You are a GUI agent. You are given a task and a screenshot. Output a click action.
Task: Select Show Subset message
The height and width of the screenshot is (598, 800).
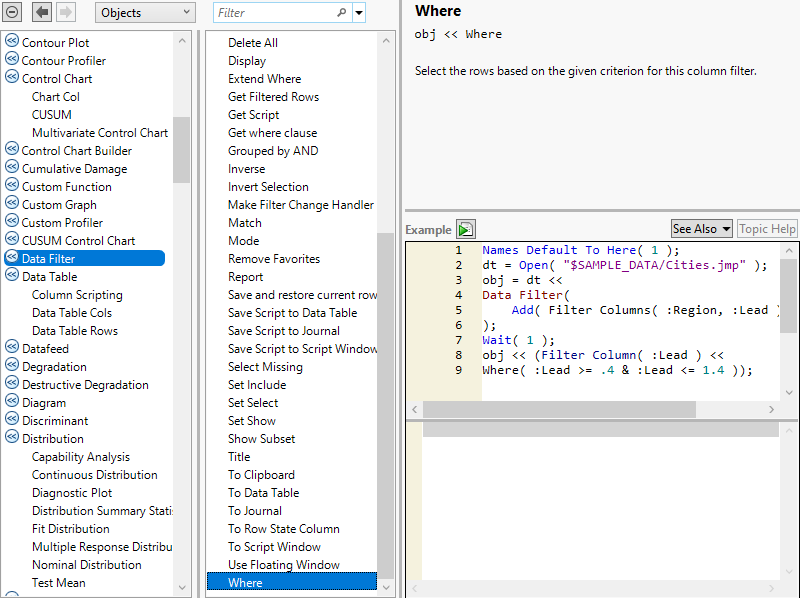pyautogui.click(x=261, y=439)
